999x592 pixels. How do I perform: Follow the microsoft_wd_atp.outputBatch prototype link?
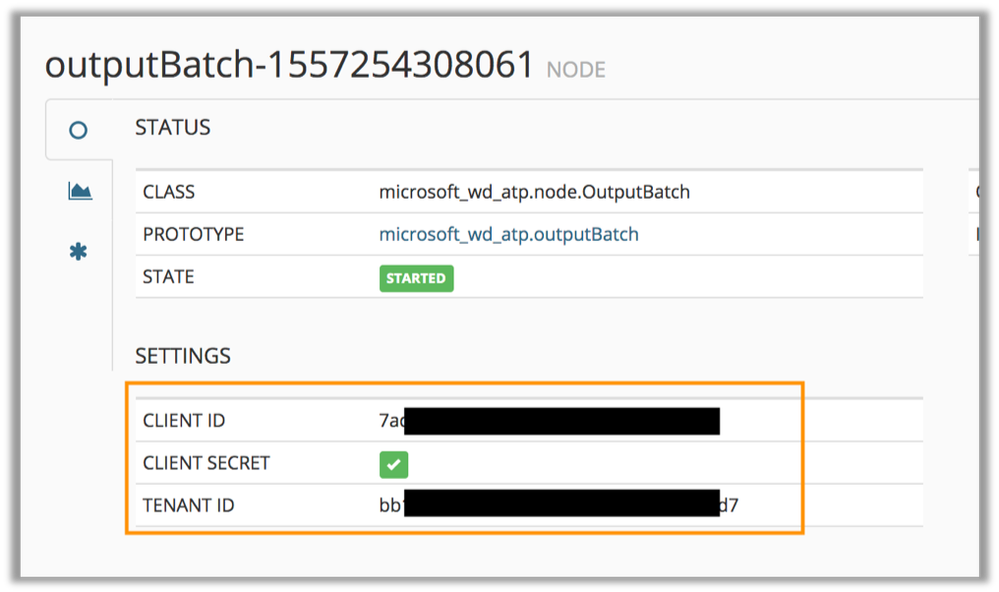(508, 235)
